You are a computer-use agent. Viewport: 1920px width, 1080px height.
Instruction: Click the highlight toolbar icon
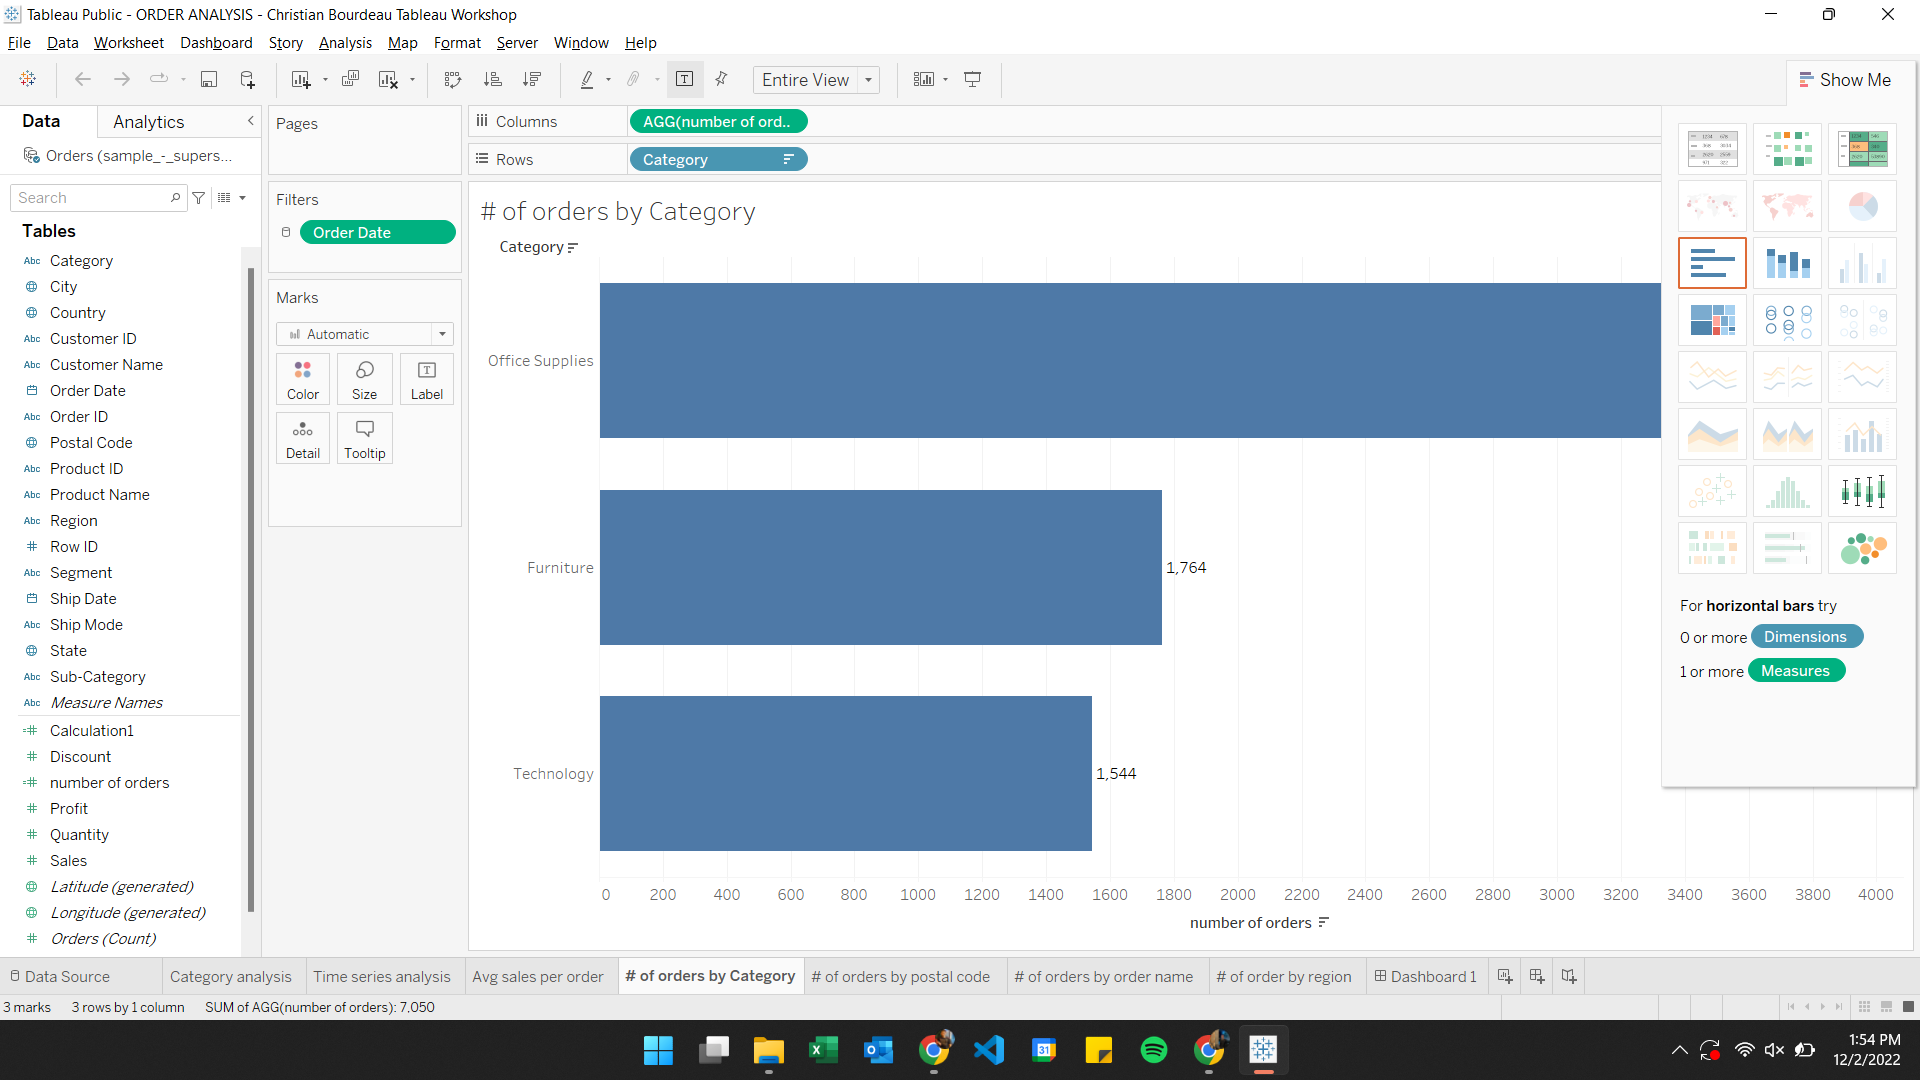tap(588, 79)
